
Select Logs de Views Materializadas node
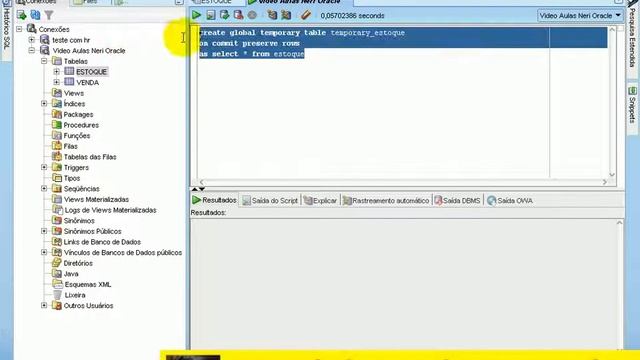click(x=110, y=210)
